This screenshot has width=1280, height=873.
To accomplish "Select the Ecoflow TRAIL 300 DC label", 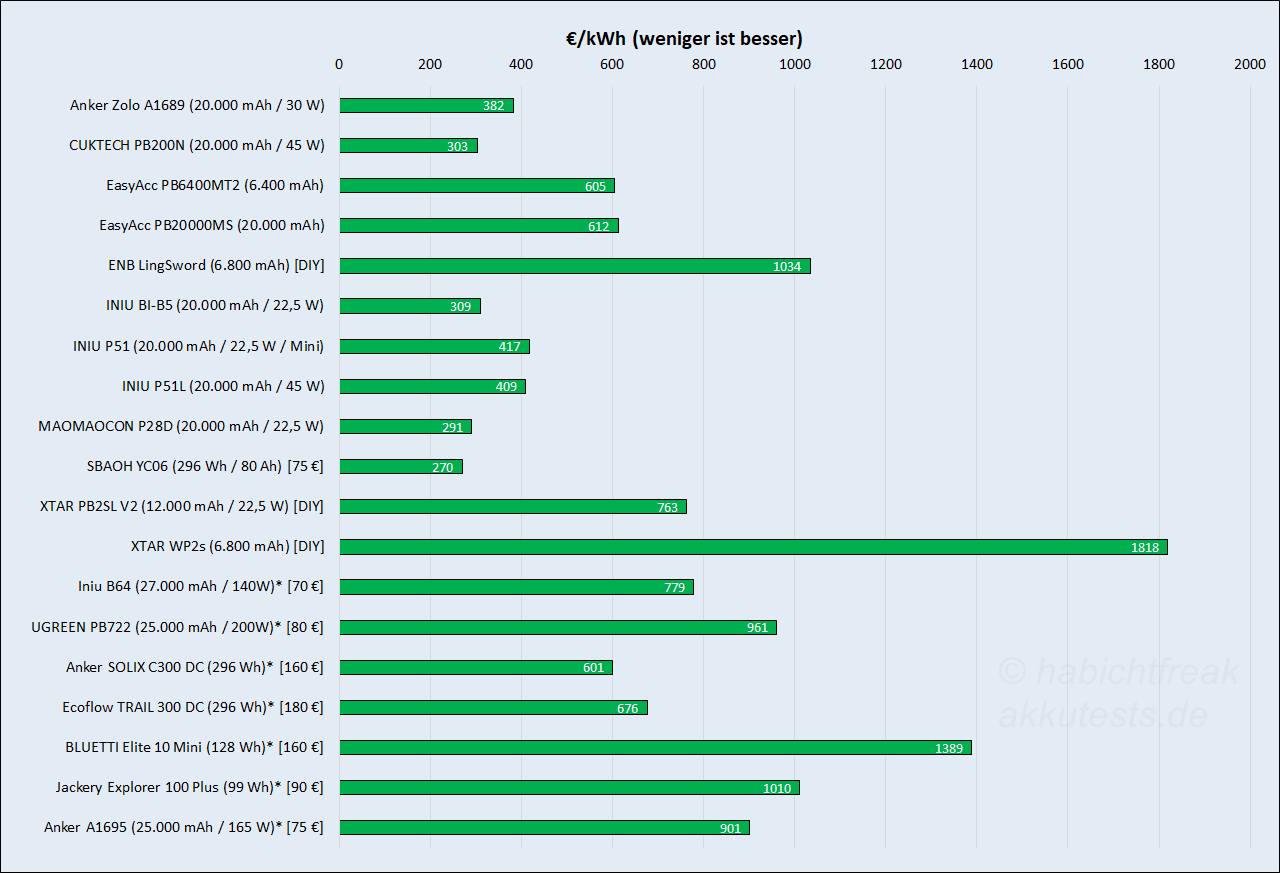I will click(193, 707).
